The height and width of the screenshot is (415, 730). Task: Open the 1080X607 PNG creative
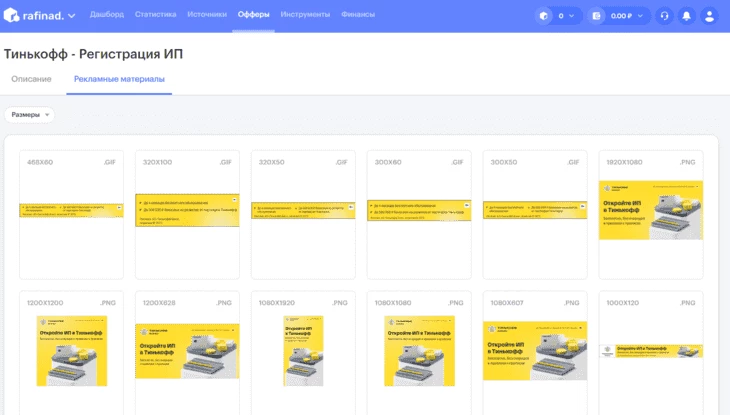(x=535, y=353)
